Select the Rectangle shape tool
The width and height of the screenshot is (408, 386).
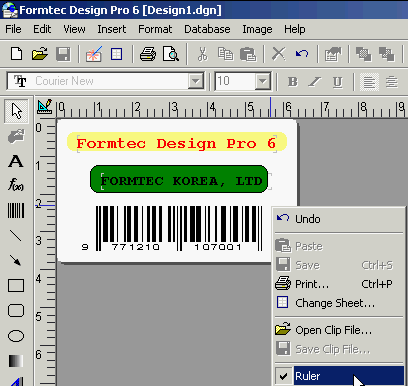click(16, 286)
